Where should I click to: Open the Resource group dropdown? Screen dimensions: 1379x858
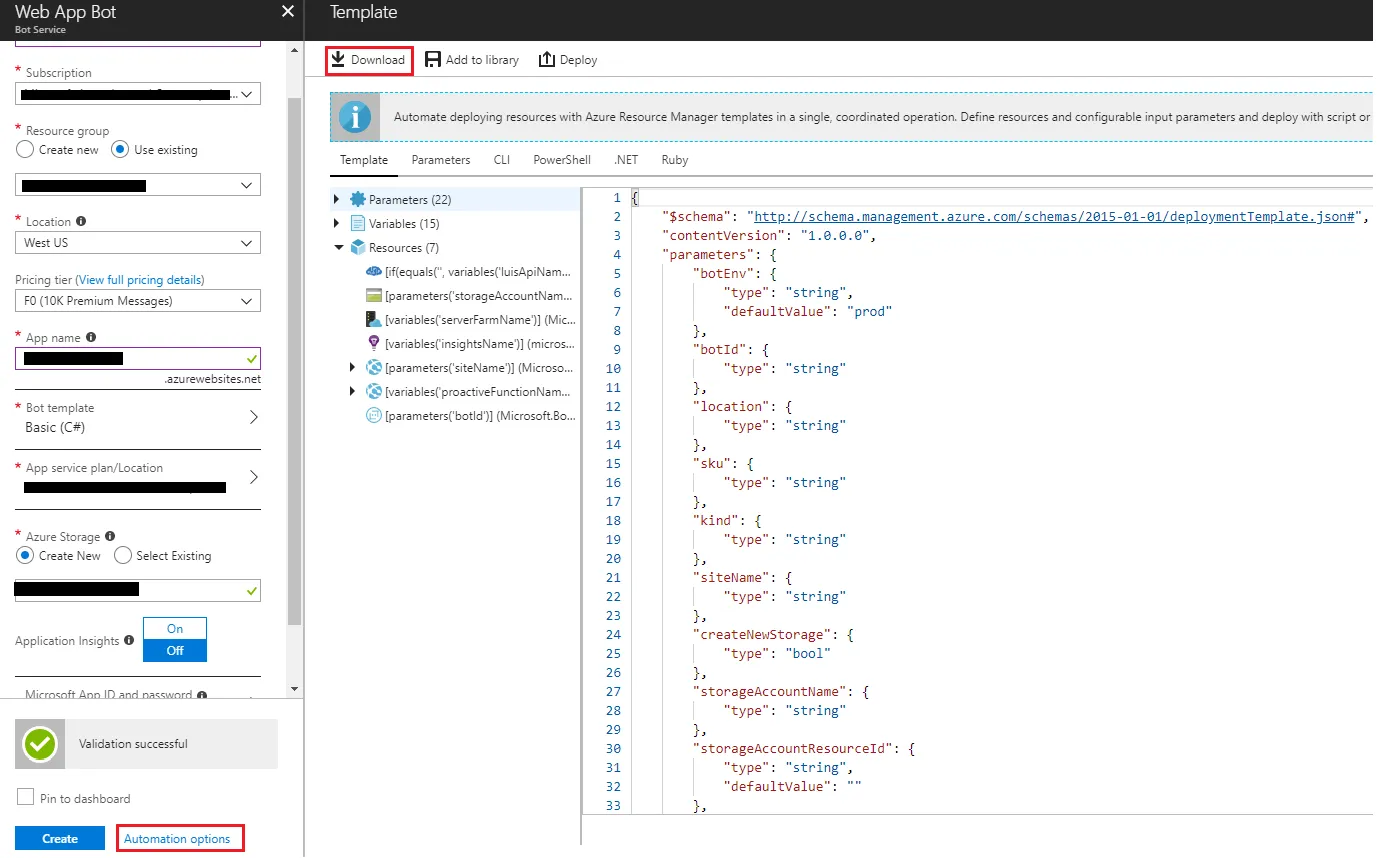[138, 185]
